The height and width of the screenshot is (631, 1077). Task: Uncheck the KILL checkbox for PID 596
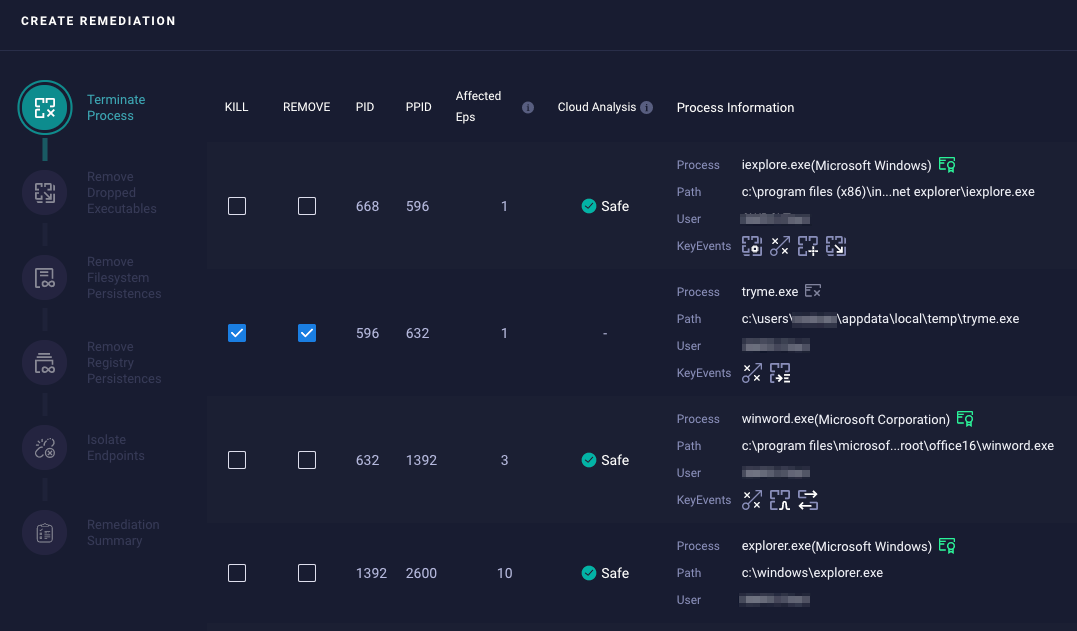[x=237, y=333]
